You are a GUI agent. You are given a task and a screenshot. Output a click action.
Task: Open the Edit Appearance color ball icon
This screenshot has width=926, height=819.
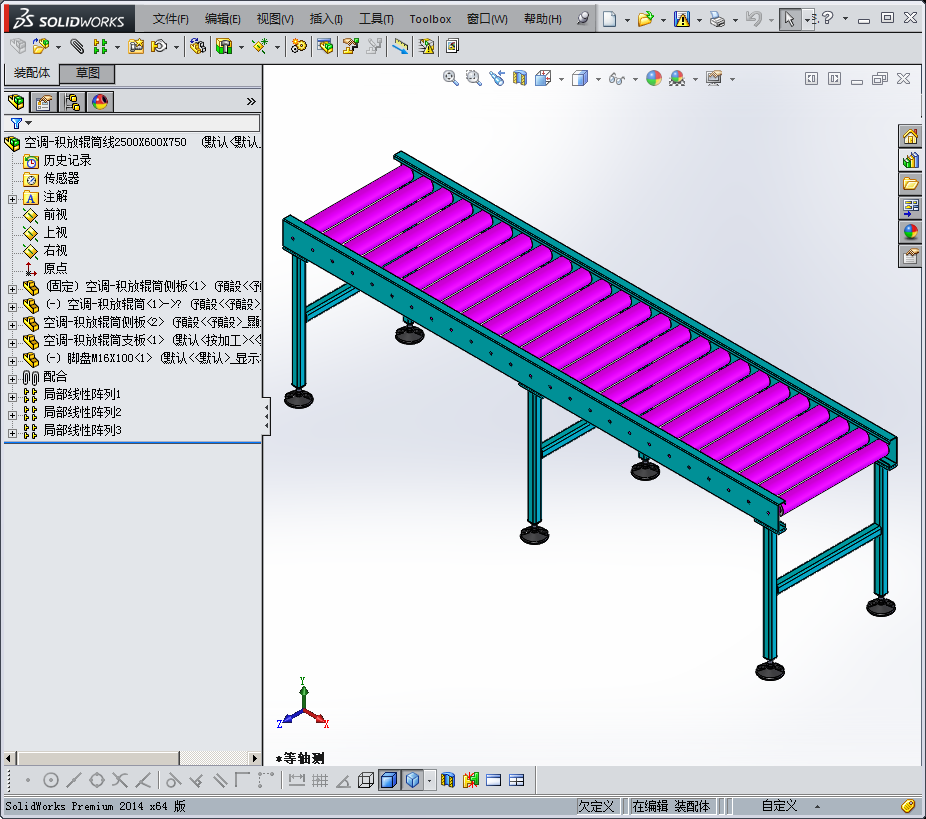pyautogui.click(x=654, y=79)
